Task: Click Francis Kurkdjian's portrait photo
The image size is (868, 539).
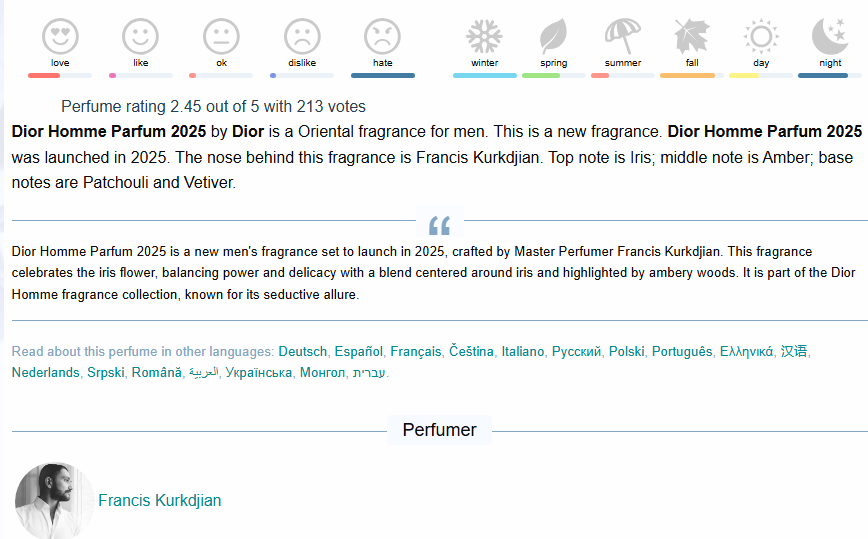Action: (x=54, y=501)
